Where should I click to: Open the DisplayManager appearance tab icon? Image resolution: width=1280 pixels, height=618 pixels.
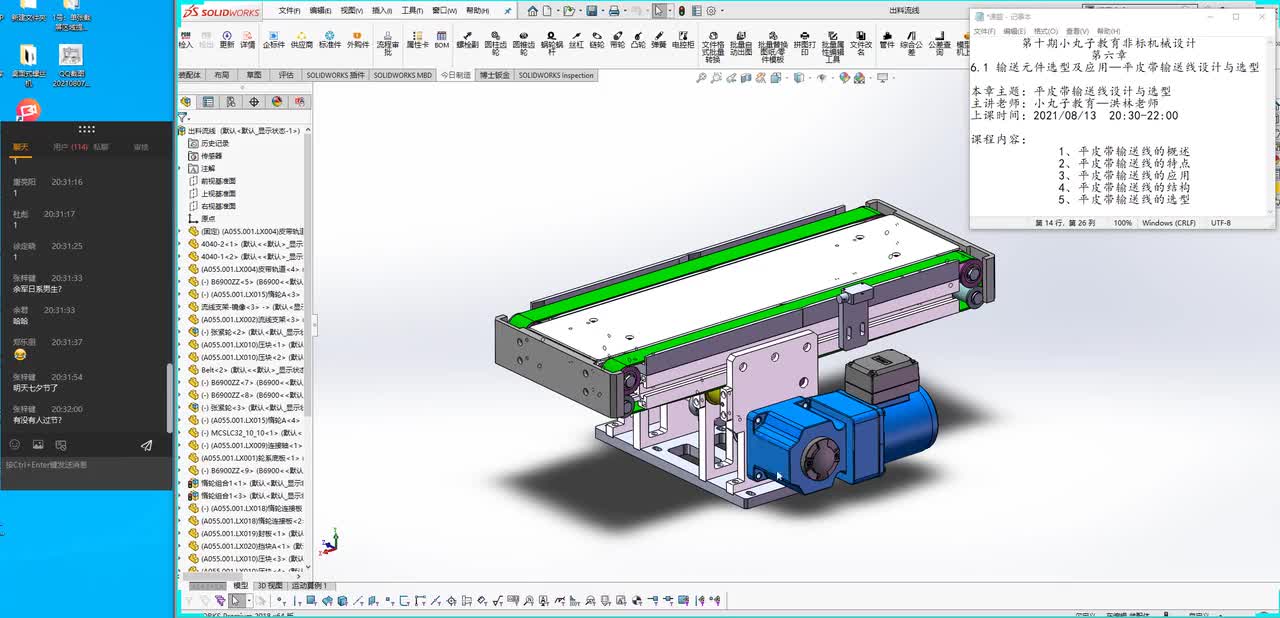pyautogui.click(x=277, y=102)
